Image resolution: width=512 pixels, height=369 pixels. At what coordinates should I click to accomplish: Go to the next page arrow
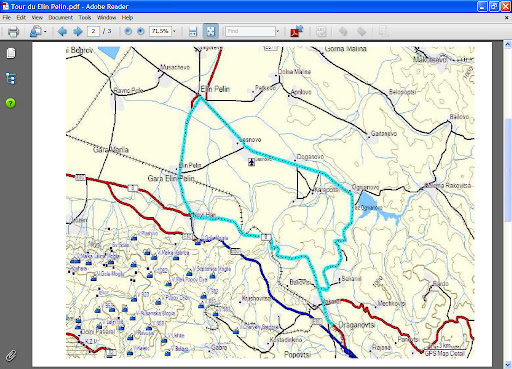pos(78,31)
